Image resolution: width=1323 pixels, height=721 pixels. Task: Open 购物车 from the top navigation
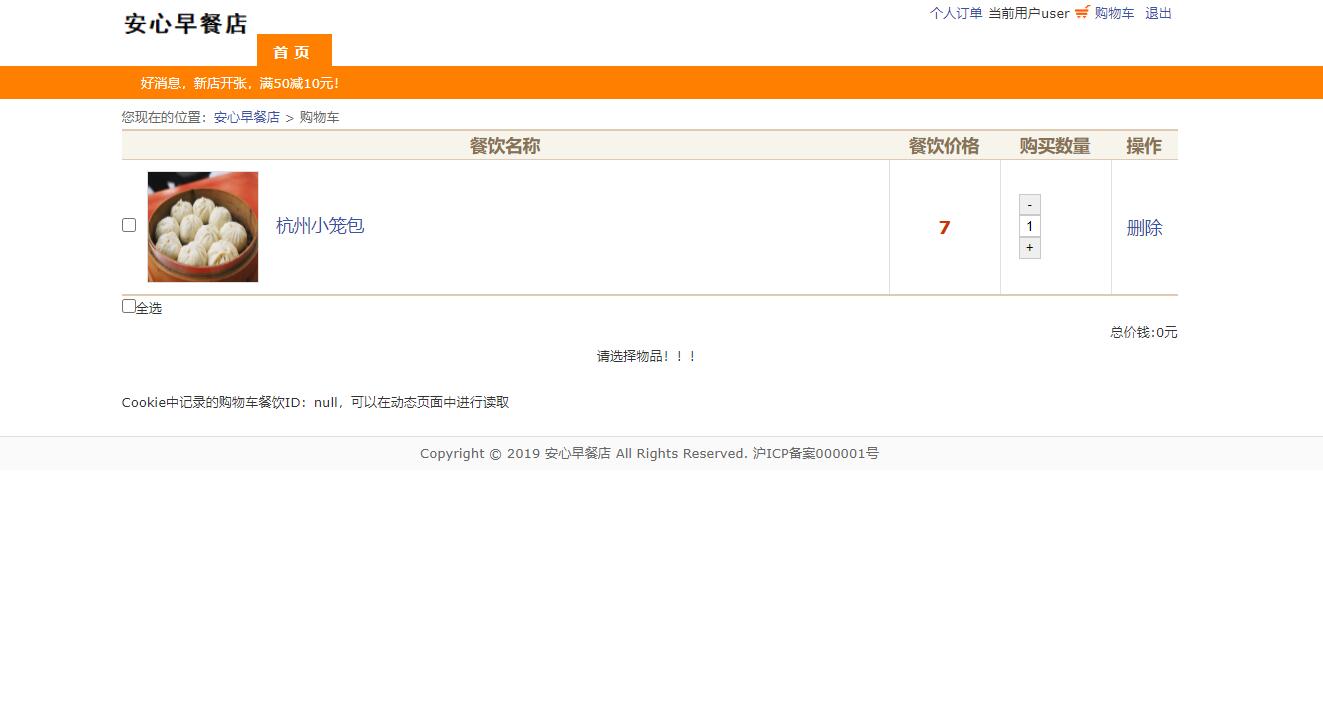click(x=1113, y=13)
